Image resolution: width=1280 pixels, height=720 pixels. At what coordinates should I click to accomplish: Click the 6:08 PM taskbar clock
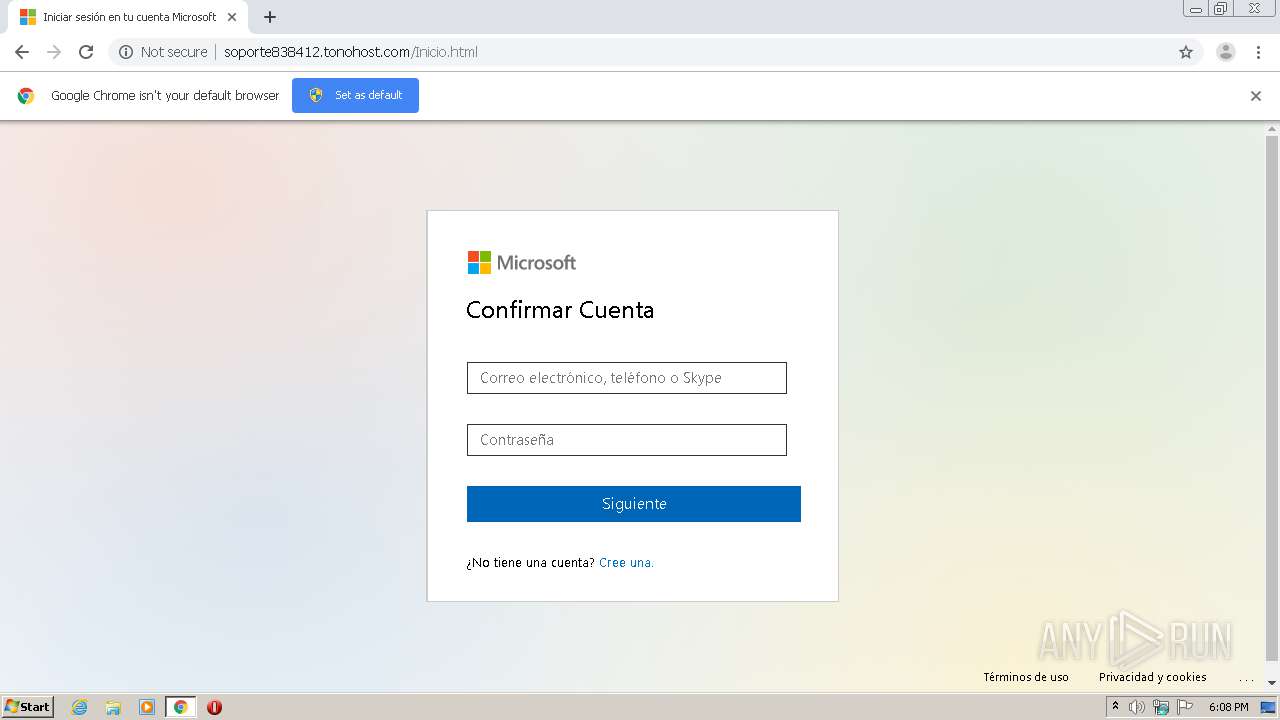[x=1228, y=707]
